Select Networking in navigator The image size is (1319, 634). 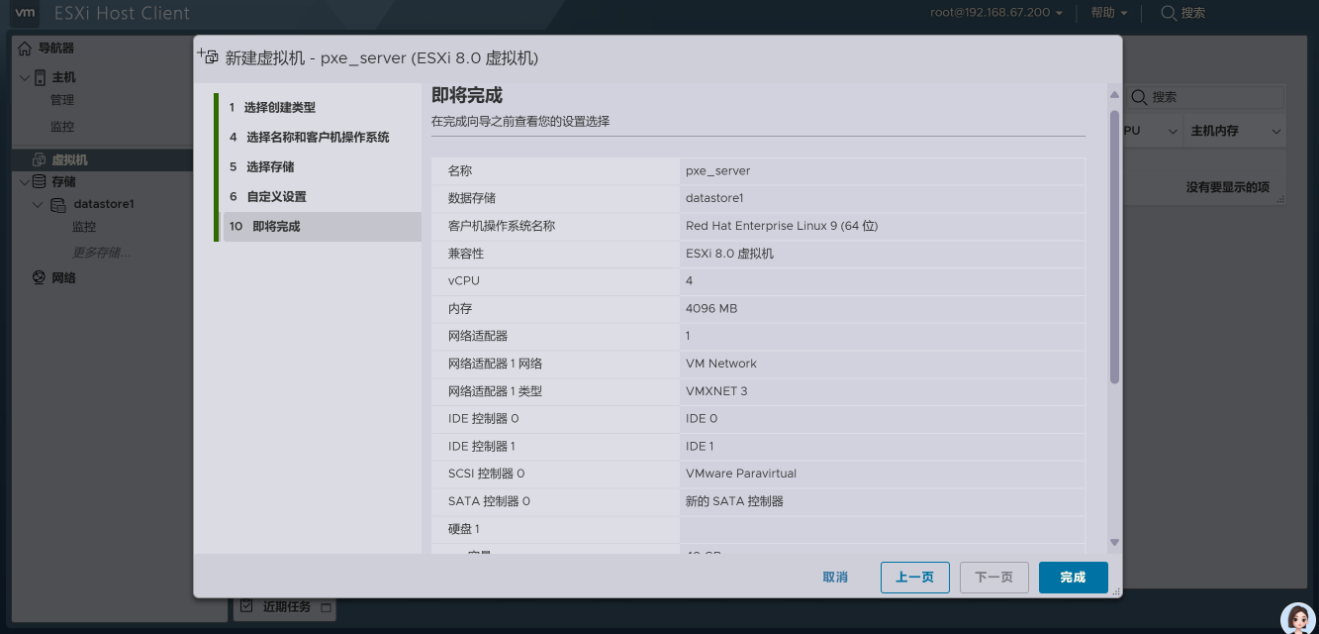click(63, 278)
